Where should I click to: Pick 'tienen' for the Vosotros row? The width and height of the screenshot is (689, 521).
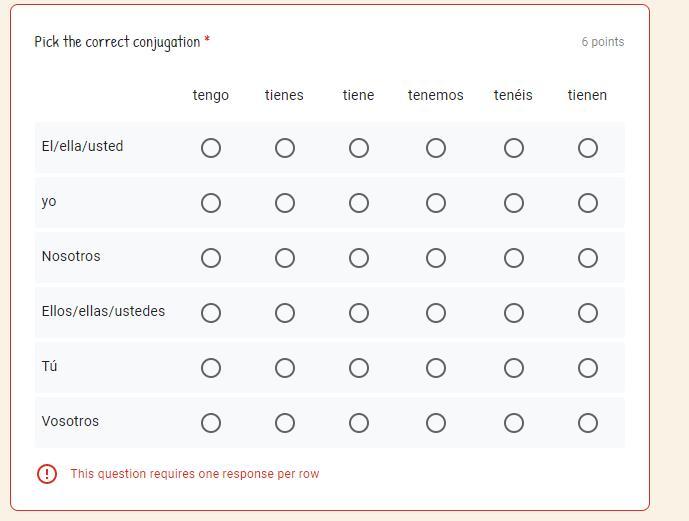tap(588, 423)
